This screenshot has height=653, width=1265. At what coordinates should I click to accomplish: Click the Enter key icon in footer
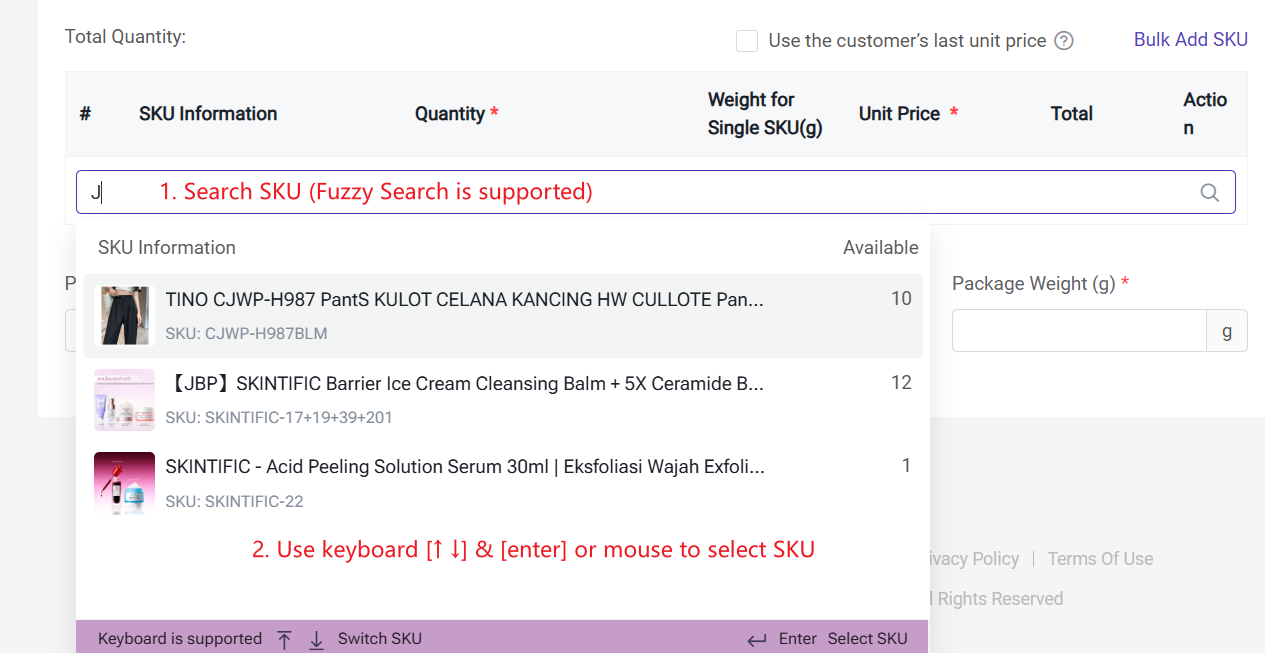[757, 640]
